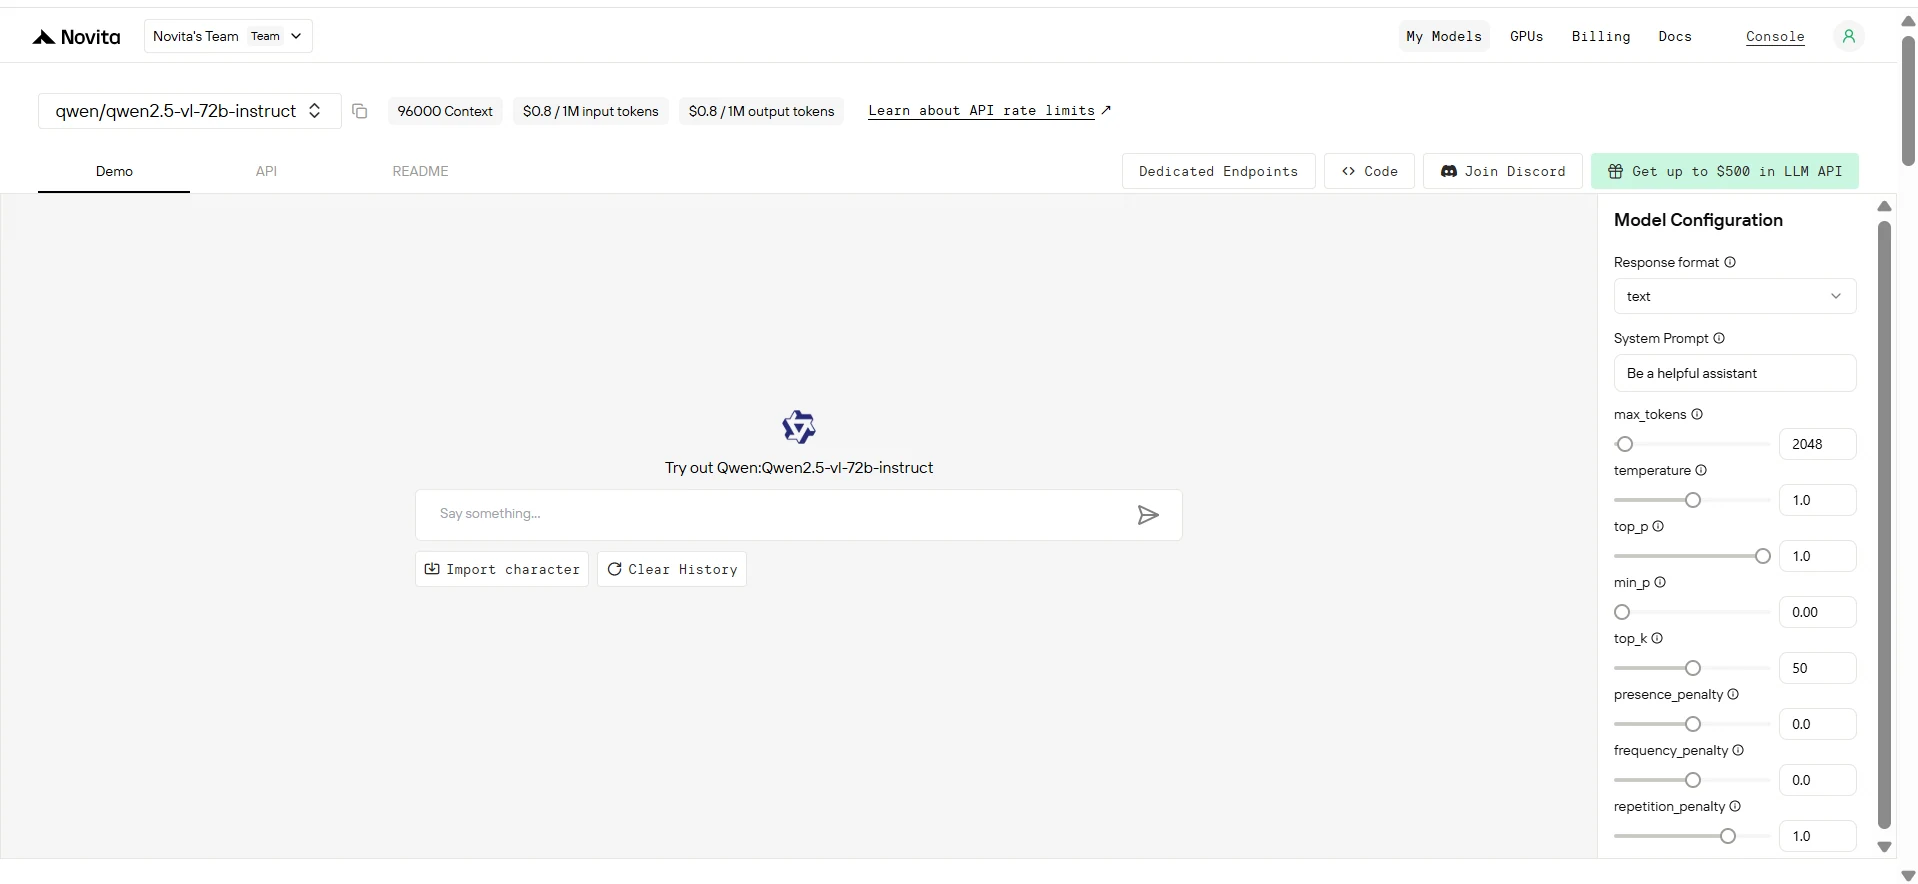Image resolution: width=1918 pixels, height=884 pixels.
Task: Show info icon next to frequency_penalty
Action: tap(1738, 750)
